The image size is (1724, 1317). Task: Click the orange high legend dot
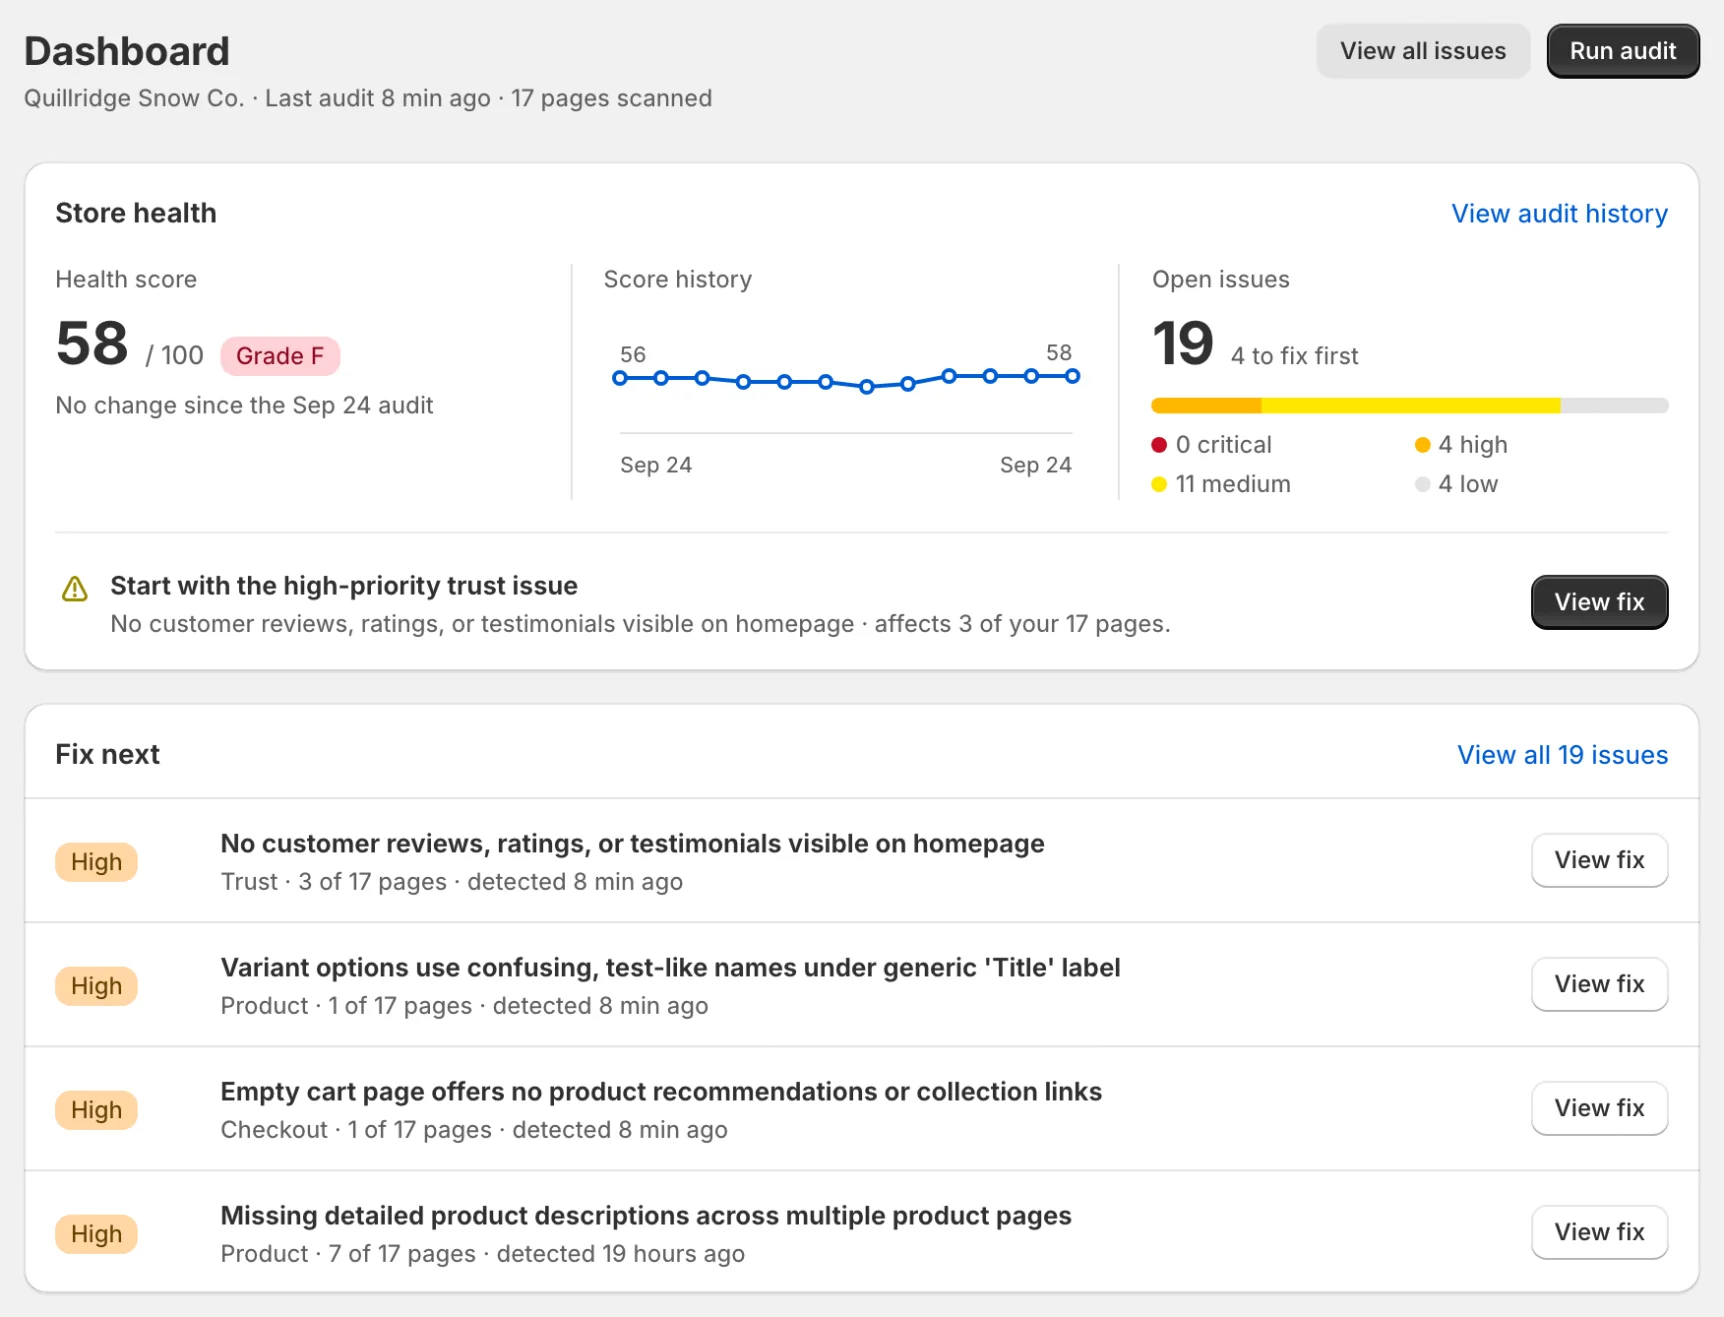coord(1422,445)
